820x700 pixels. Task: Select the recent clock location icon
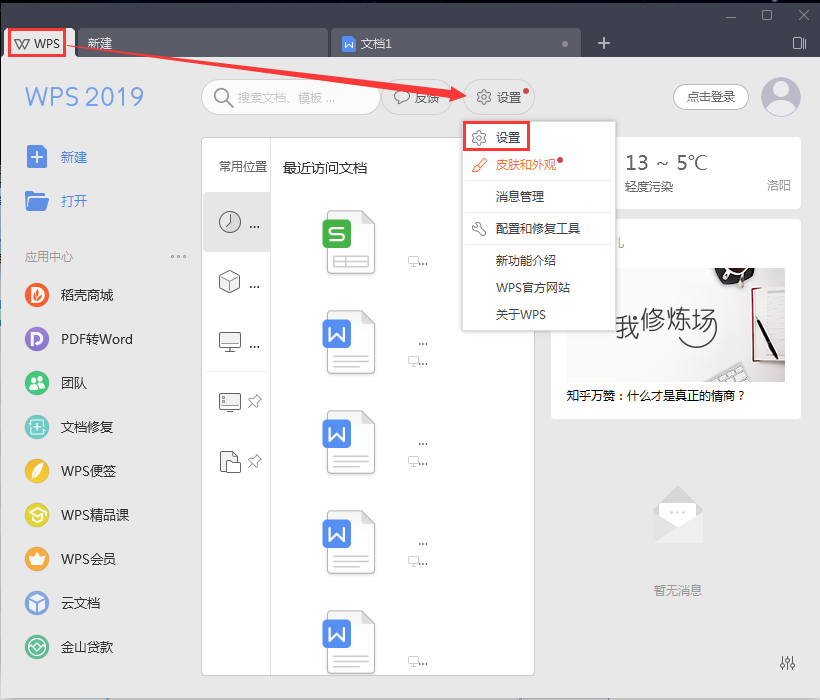230,222
